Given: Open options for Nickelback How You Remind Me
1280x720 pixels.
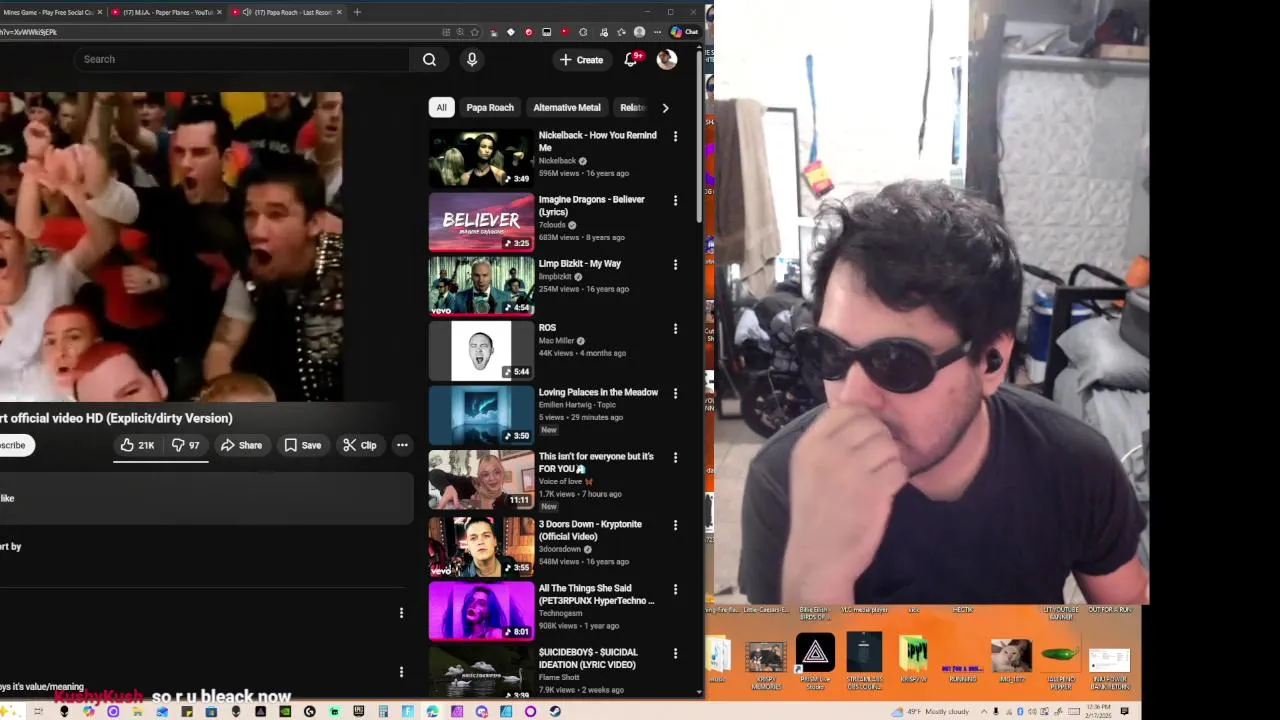Looking at the screenshot, I should coord(675,136).
